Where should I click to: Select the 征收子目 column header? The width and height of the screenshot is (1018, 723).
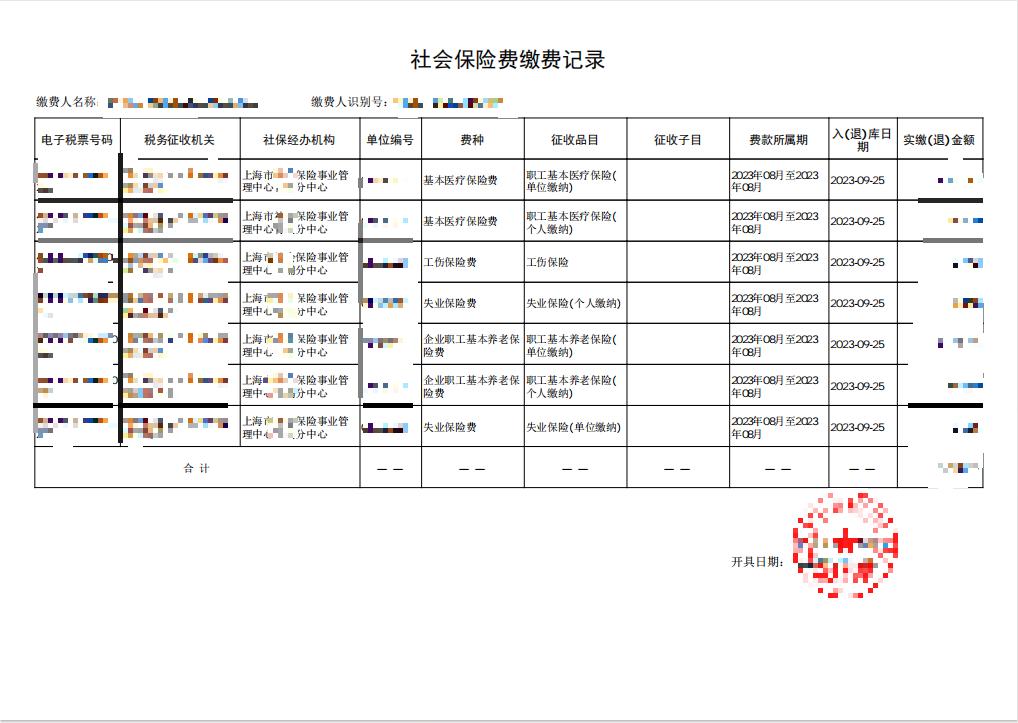point(678,140)
